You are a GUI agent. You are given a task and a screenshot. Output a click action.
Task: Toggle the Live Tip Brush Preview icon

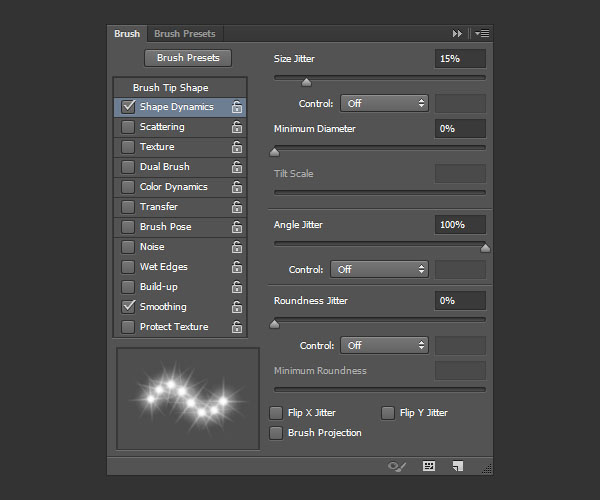tap(397, 466)
